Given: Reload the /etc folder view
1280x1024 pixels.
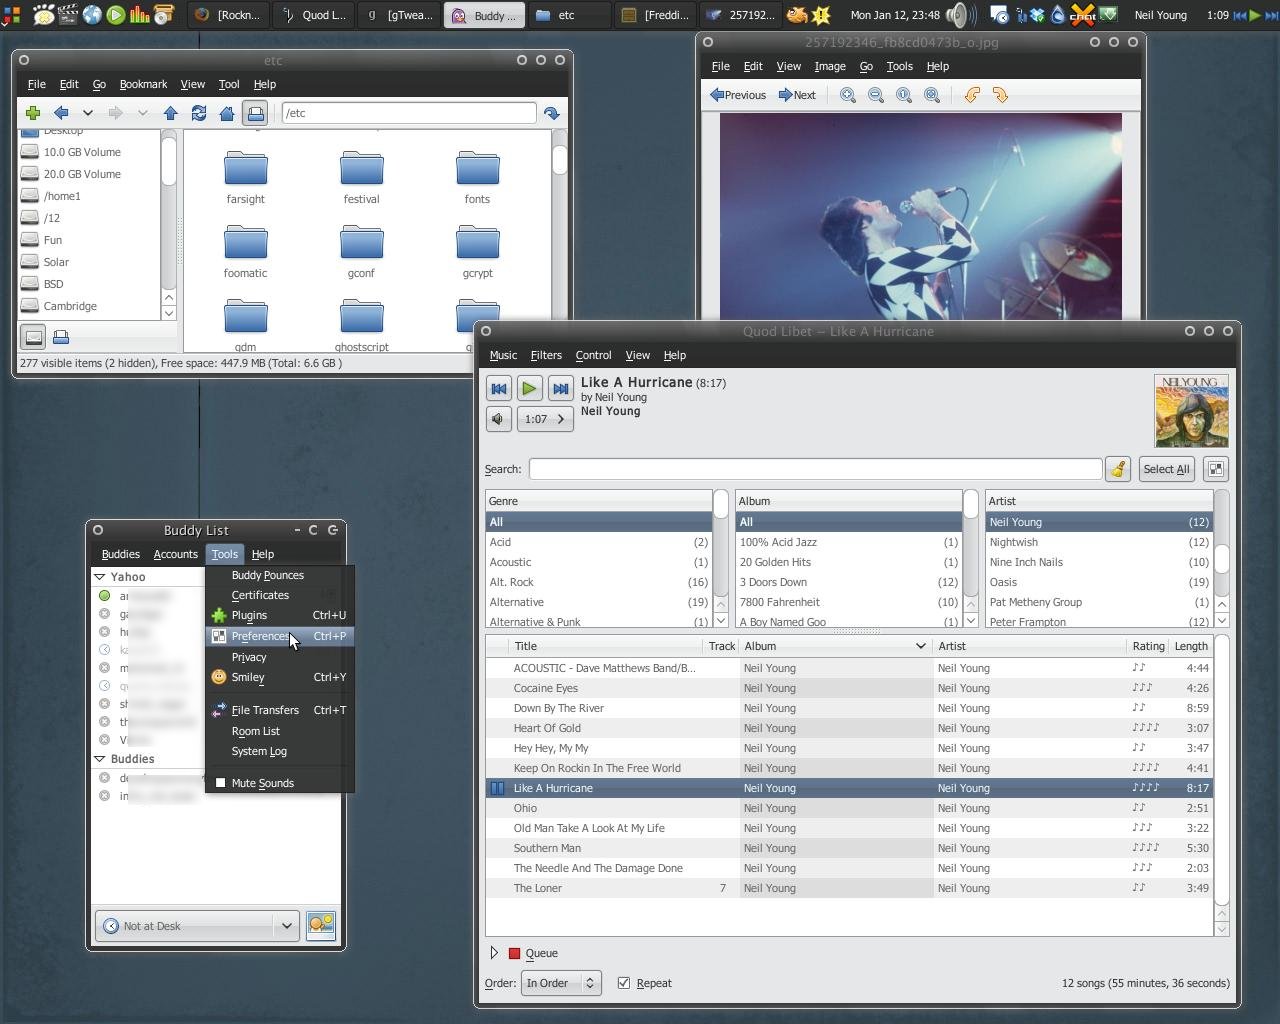Looking at the screenshot, I should 199,113.
